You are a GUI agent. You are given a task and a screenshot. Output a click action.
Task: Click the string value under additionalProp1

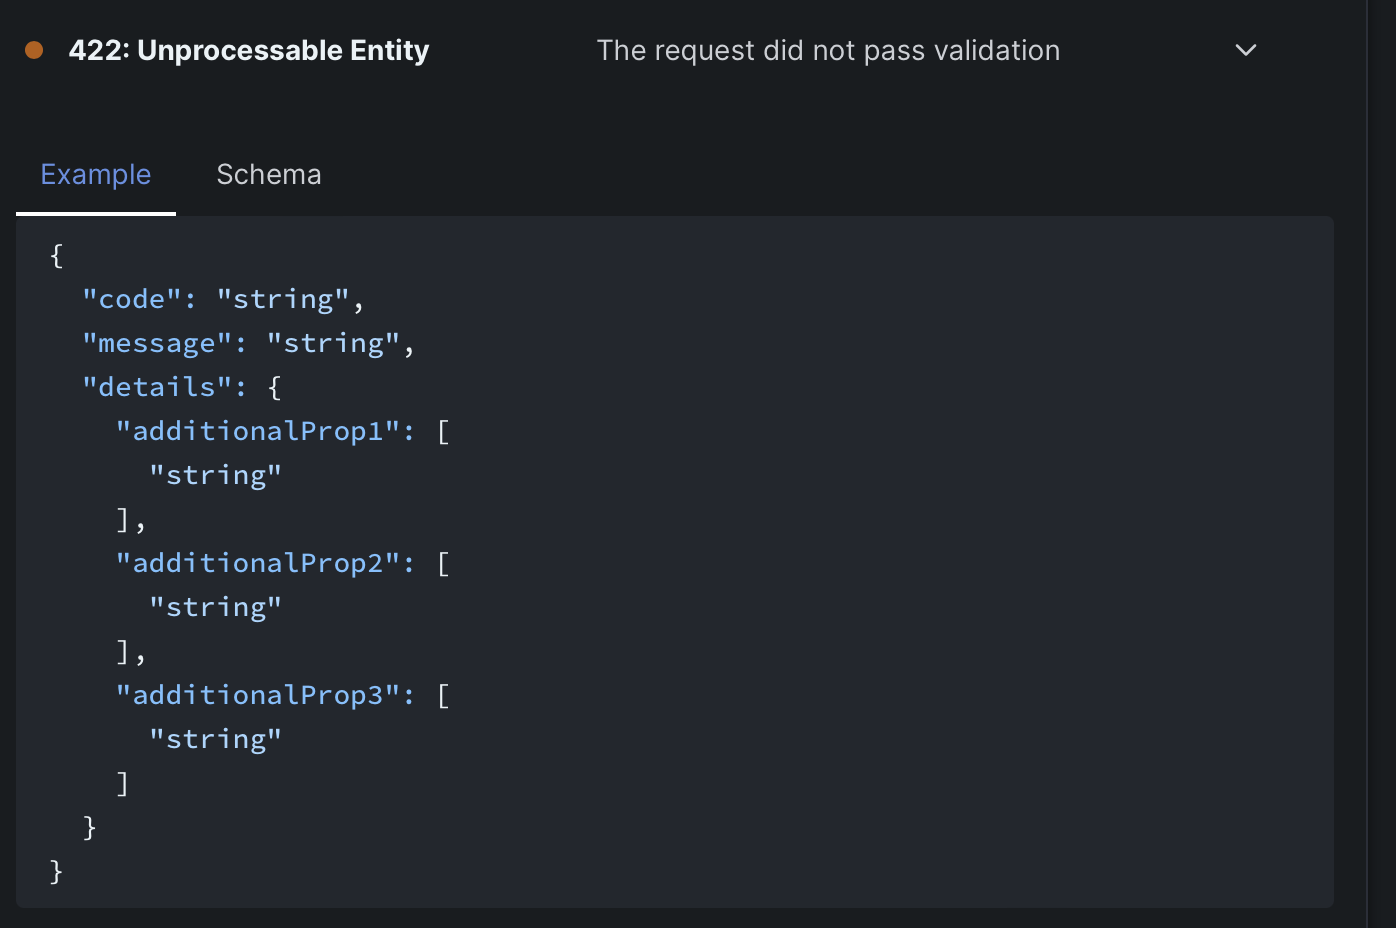tap(215, 475)
